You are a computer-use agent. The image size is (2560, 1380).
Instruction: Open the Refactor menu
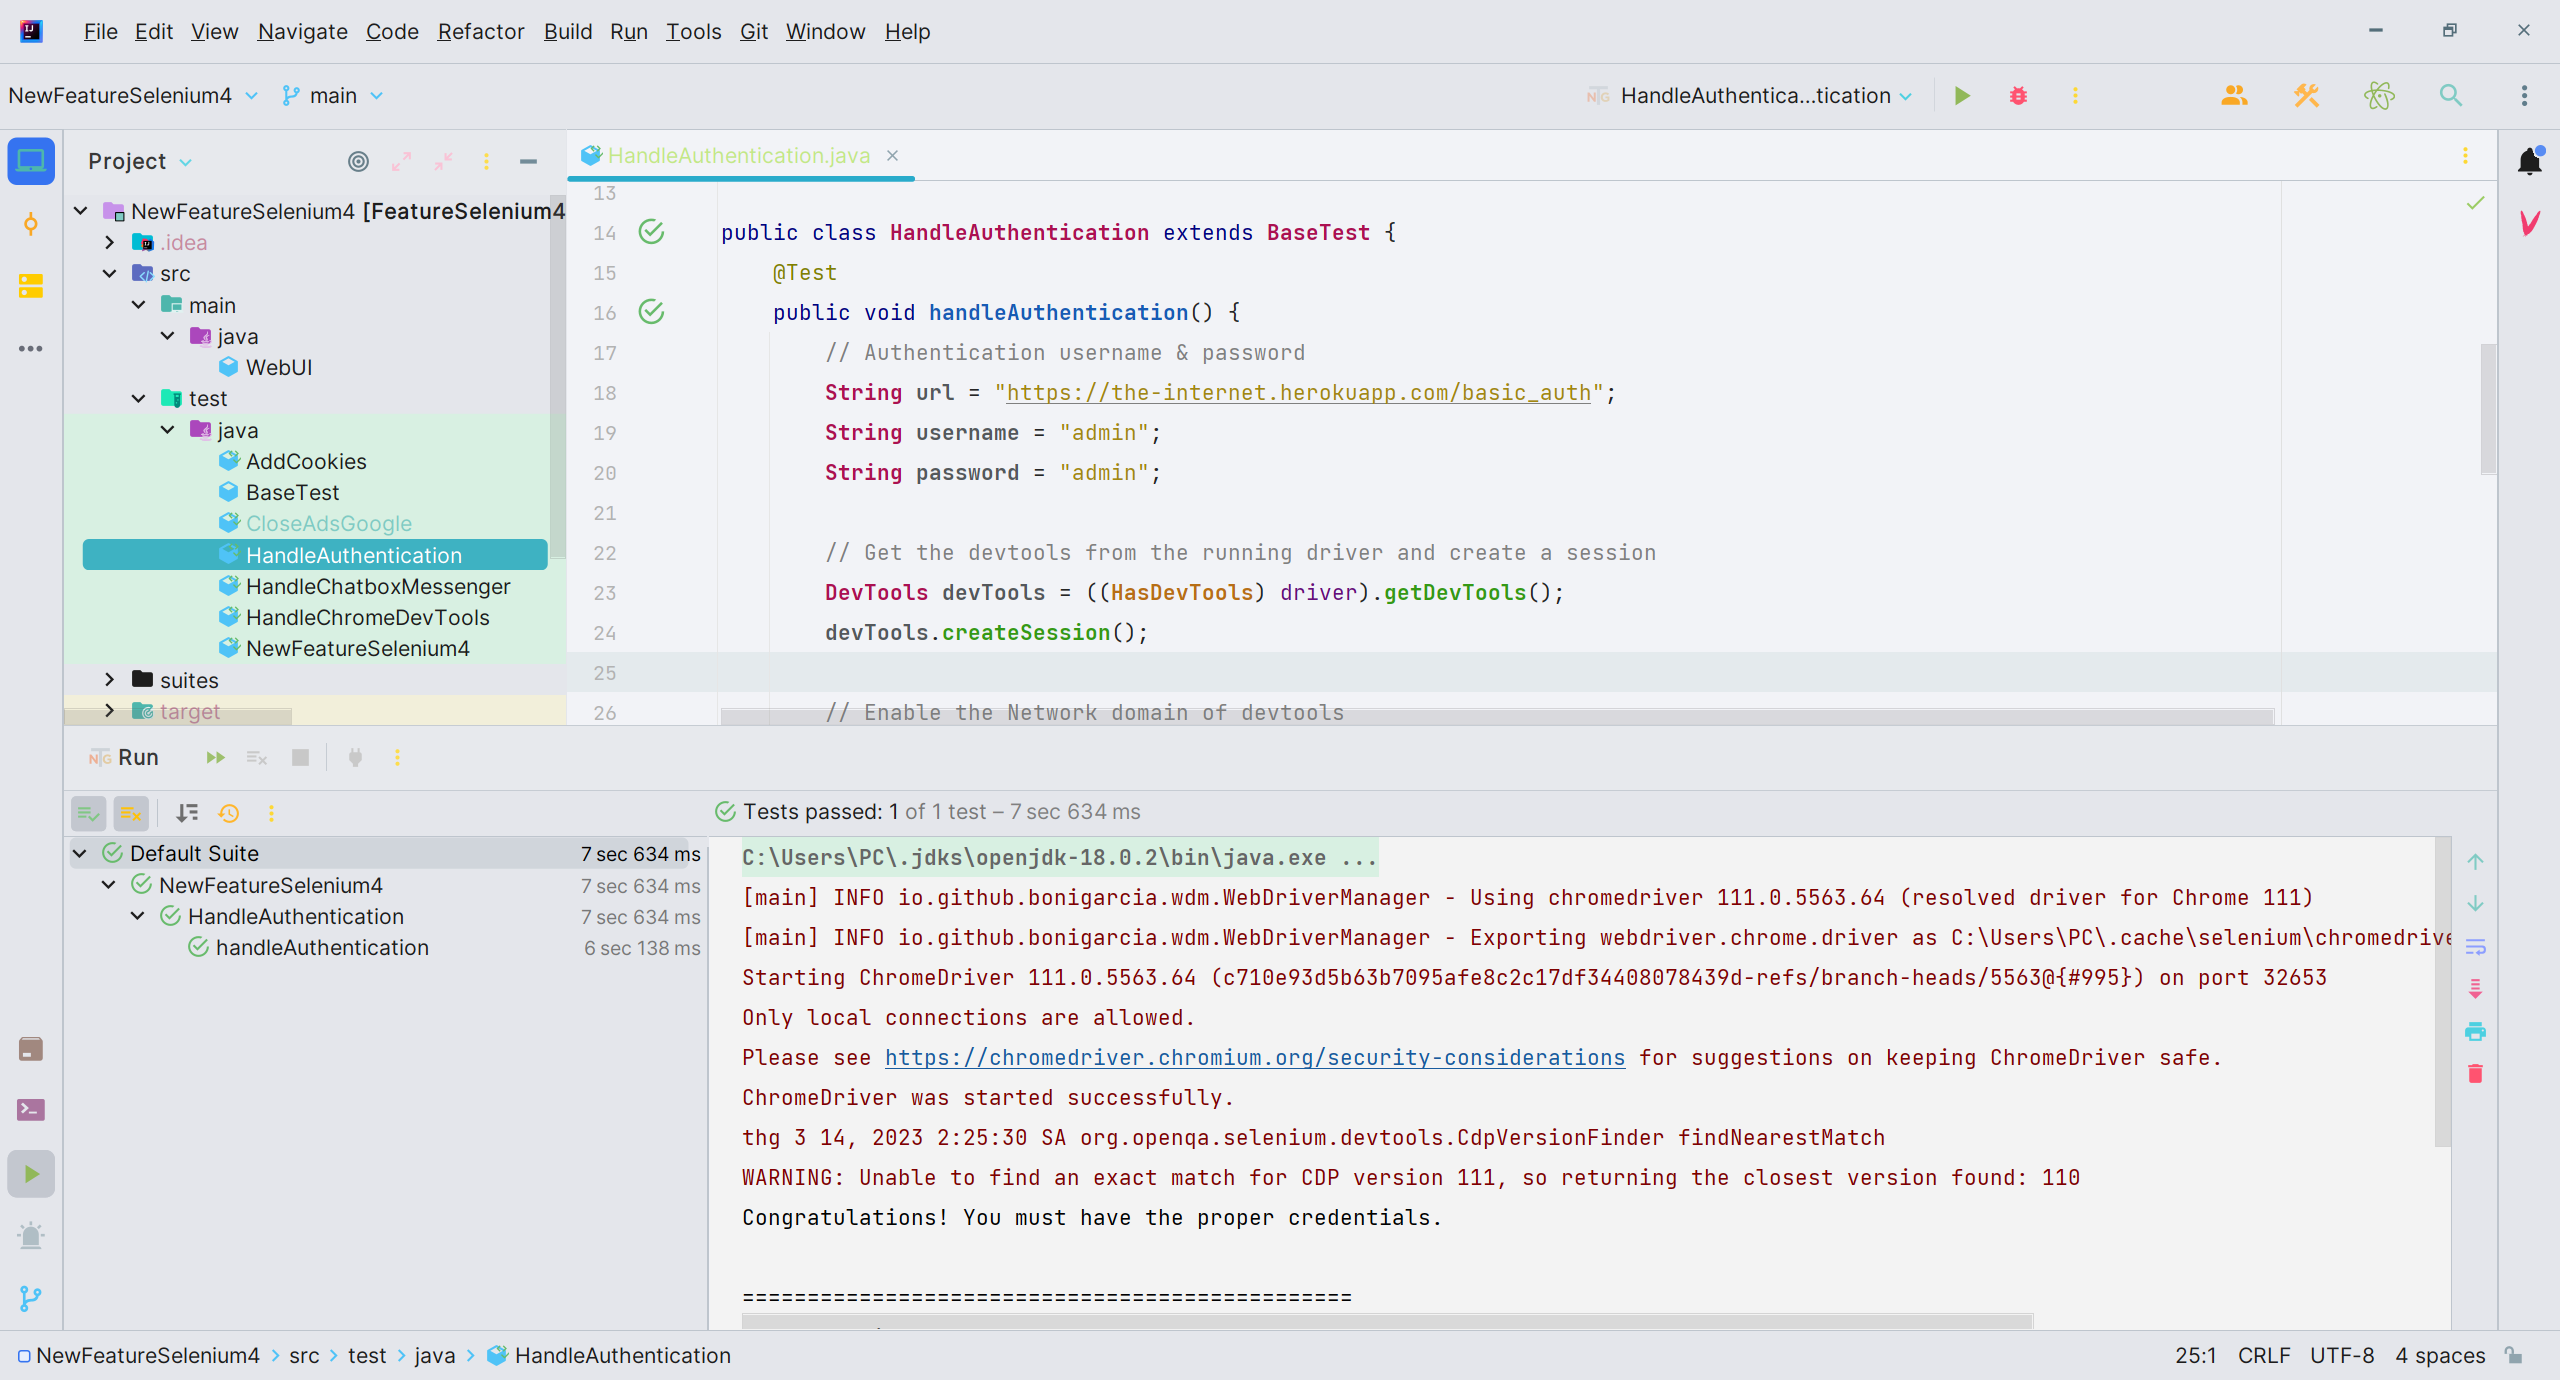(x=481, y=31)
